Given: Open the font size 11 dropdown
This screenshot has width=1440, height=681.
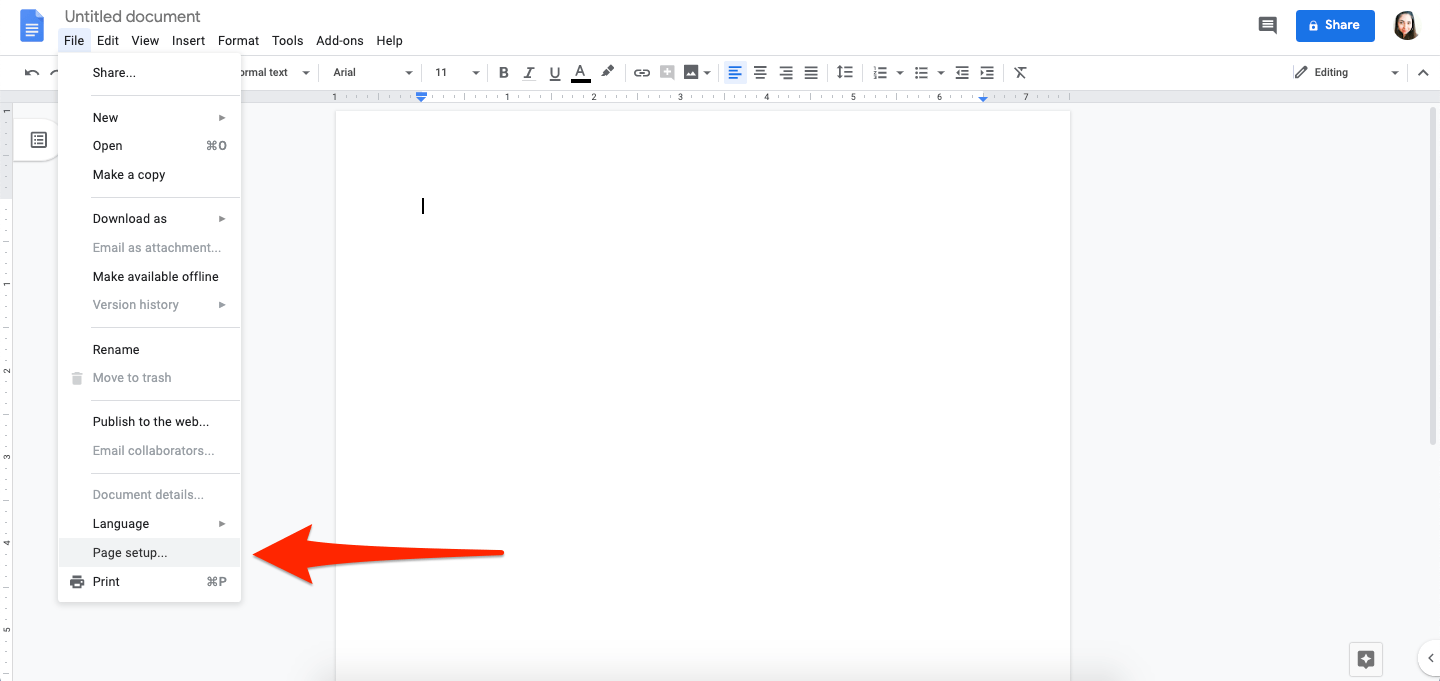Looking at the screenshot, I should coord(457,73).
